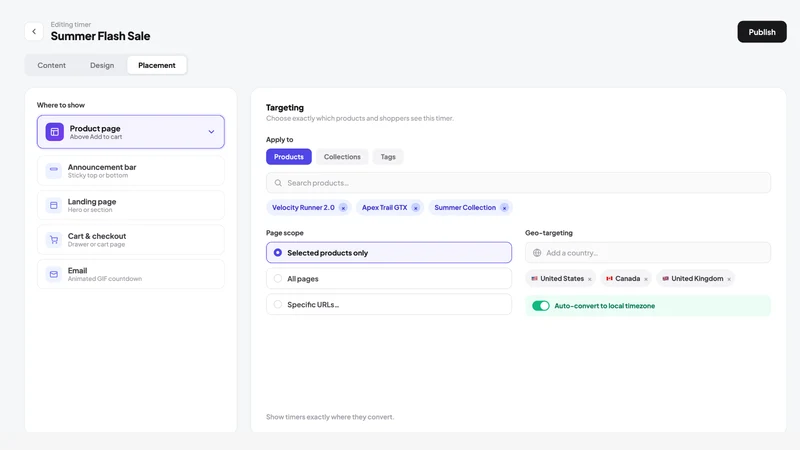800x450 pixels.
Task: Select the All pages radio option
Action: point(278,279)
